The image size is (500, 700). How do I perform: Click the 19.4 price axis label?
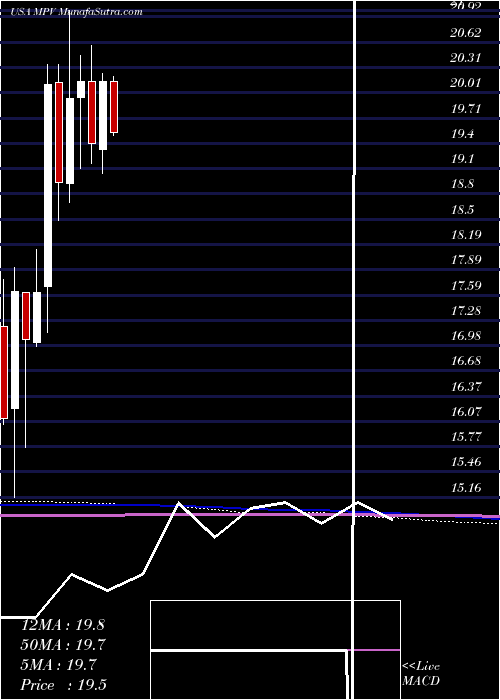point(462,134)
